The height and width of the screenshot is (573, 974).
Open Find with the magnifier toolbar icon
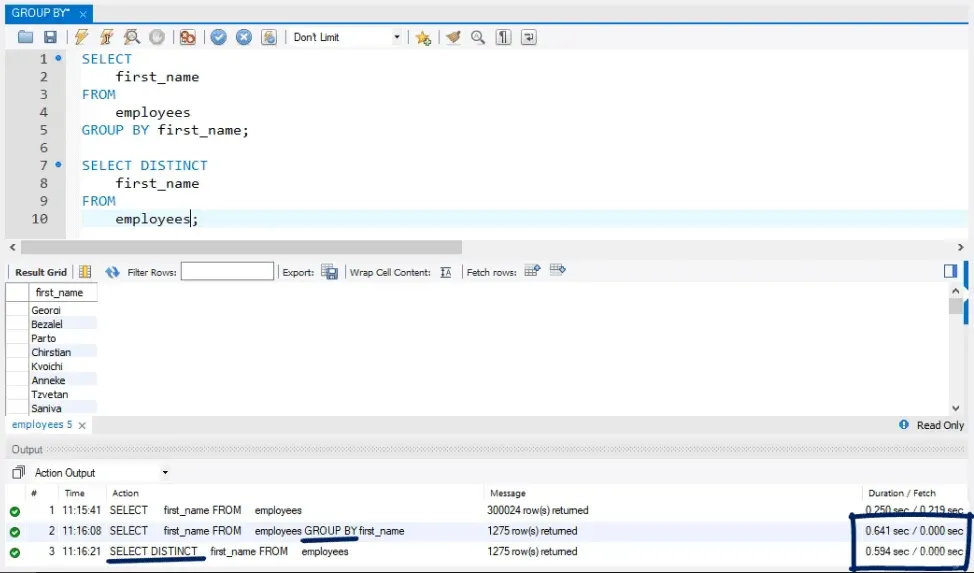(x=478, y=37)
